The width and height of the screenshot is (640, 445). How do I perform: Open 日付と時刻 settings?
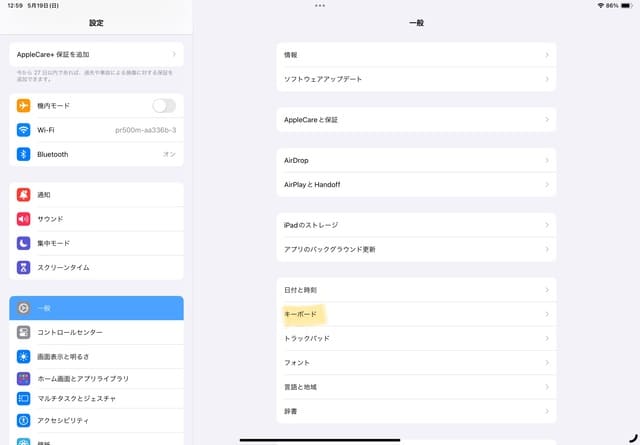tap(416, 290)
